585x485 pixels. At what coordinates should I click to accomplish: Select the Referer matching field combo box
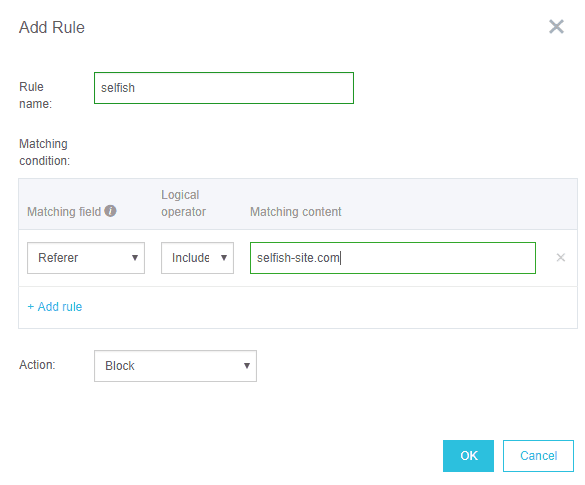pyautogui.click(x=86, y=258)
